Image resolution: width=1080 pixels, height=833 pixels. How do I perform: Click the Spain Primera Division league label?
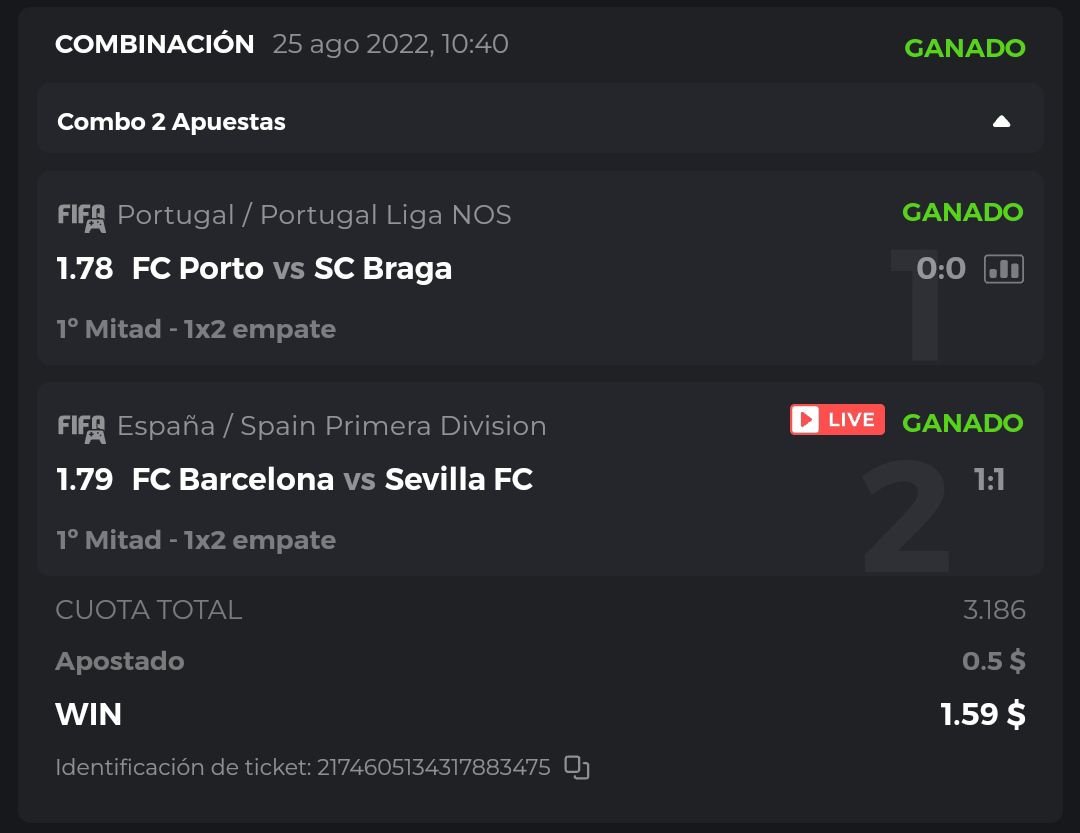[332, 426]
